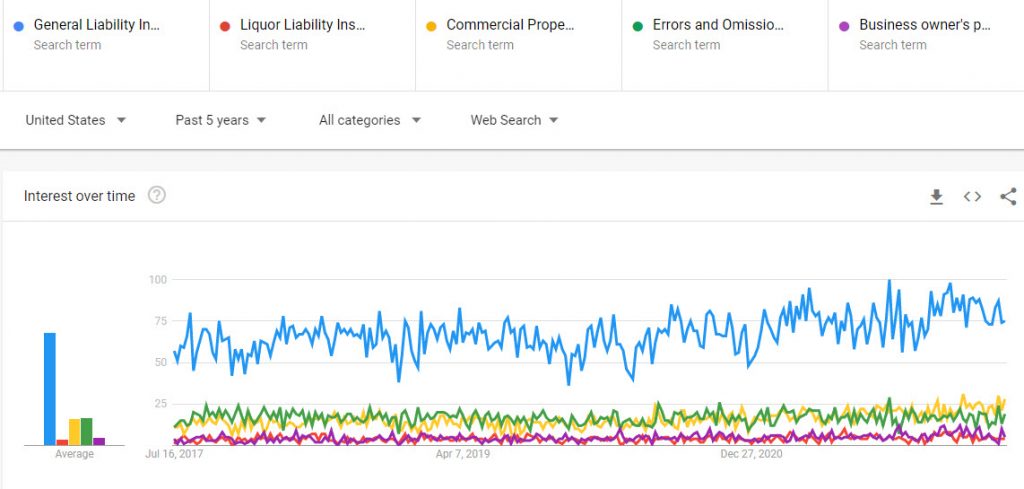1024x489 pixels.
Task: Download the interest over time chart data
Action: pos(936,197)
